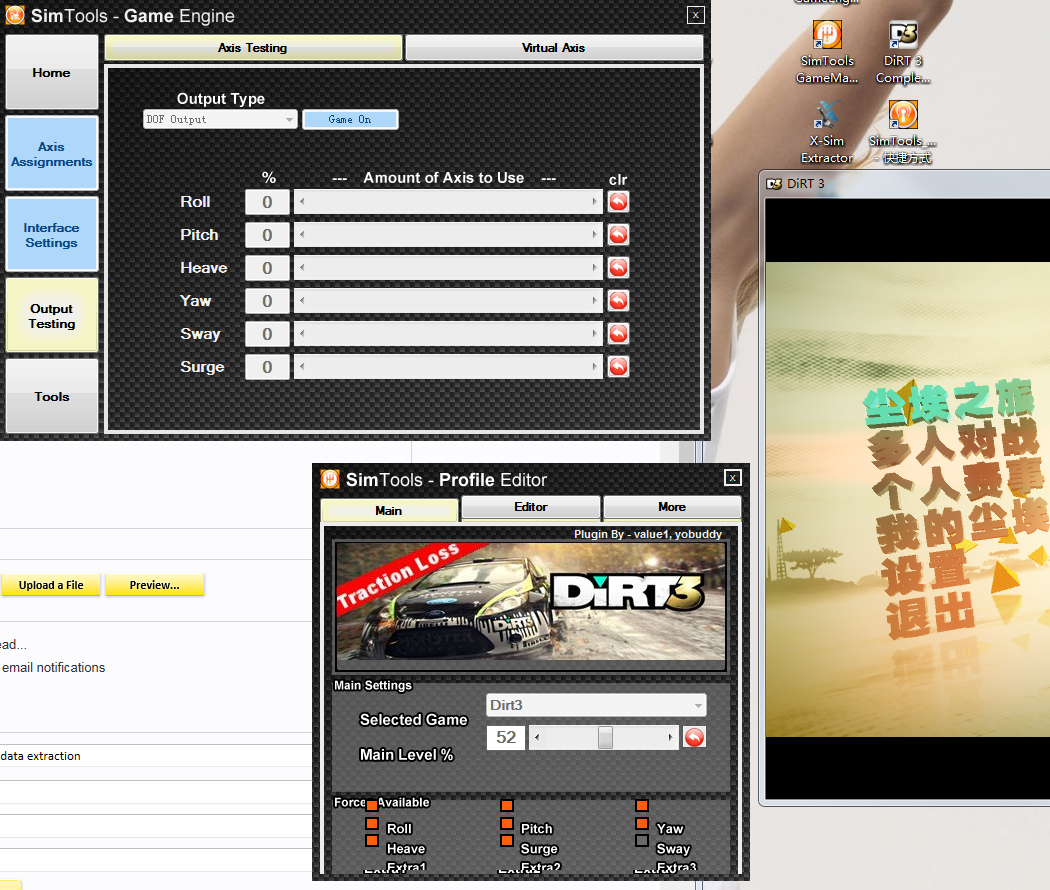
Task: Increase Main Level % with the right arrow
Action: point(670,737)
